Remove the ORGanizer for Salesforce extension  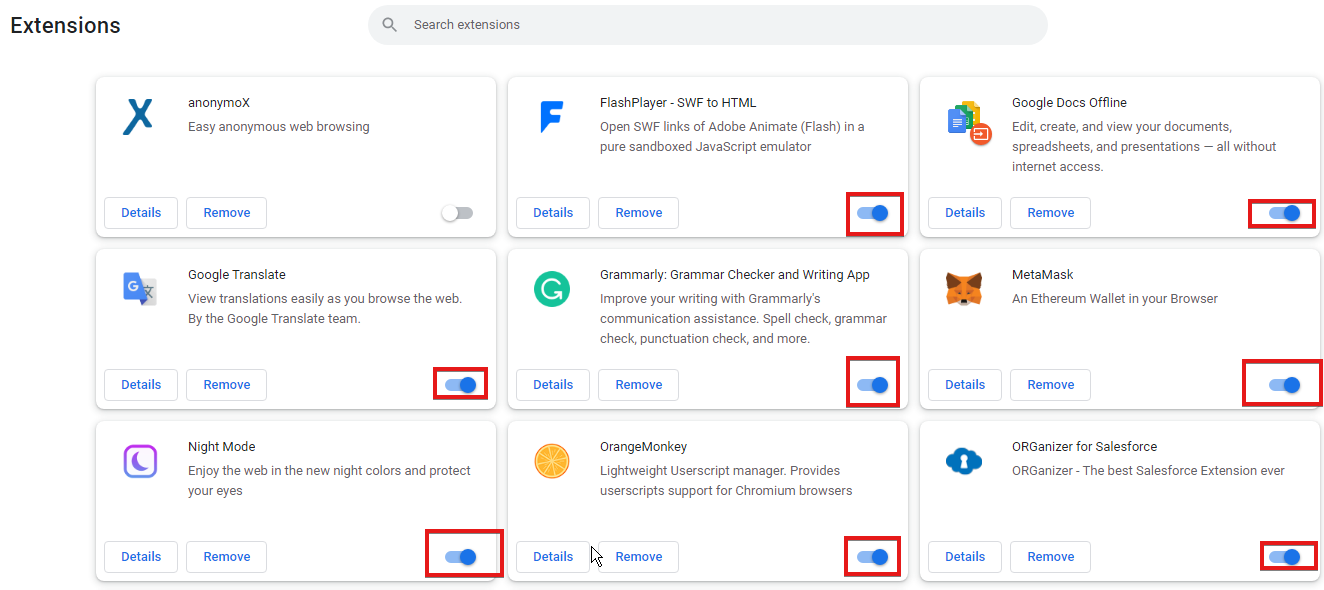(1051, 557)
